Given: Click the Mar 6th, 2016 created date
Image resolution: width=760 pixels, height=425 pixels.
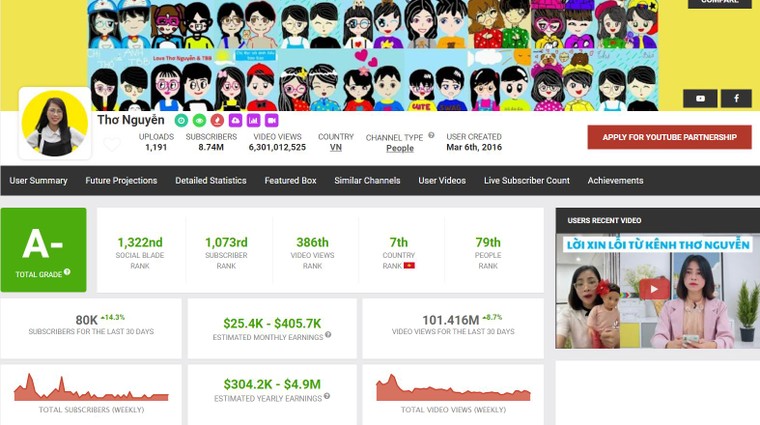Looking at the screenshot, I should click(474, 147).
